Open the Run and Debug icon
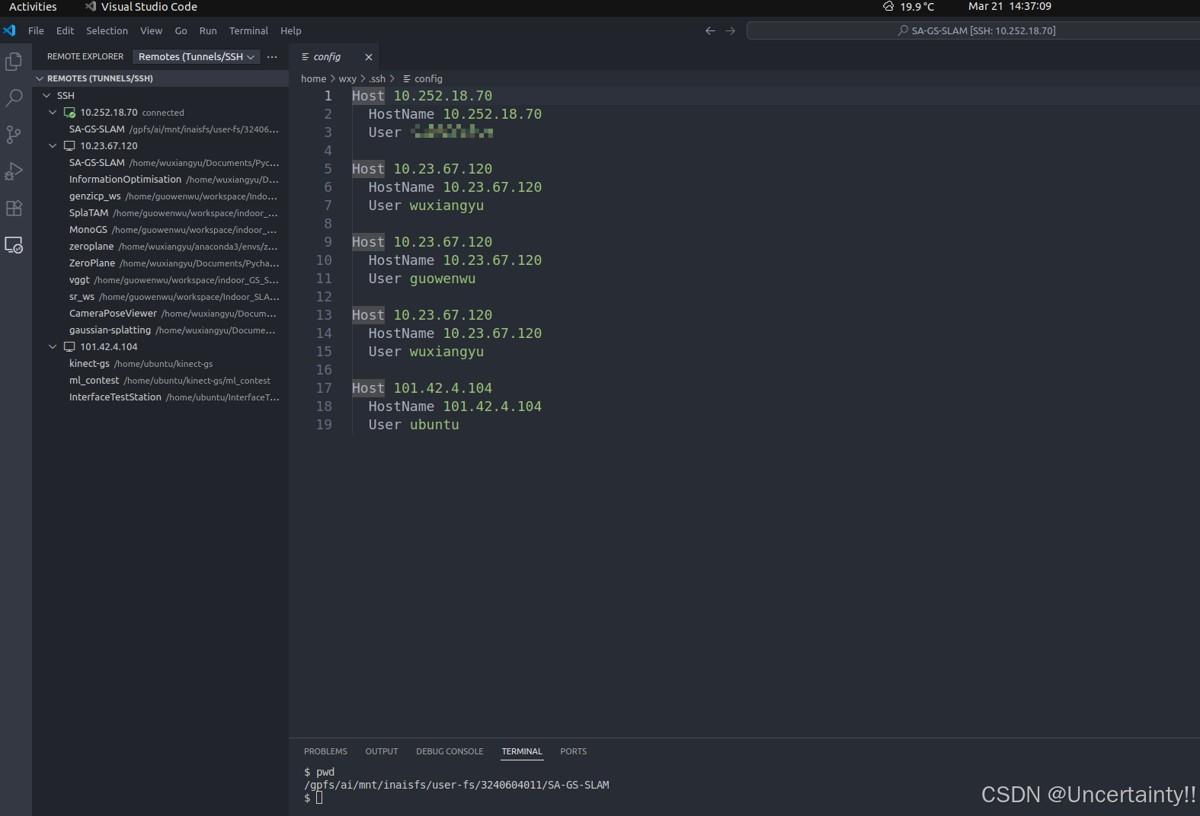Viewport: 1200px width, 816px height. click(14, 172)
